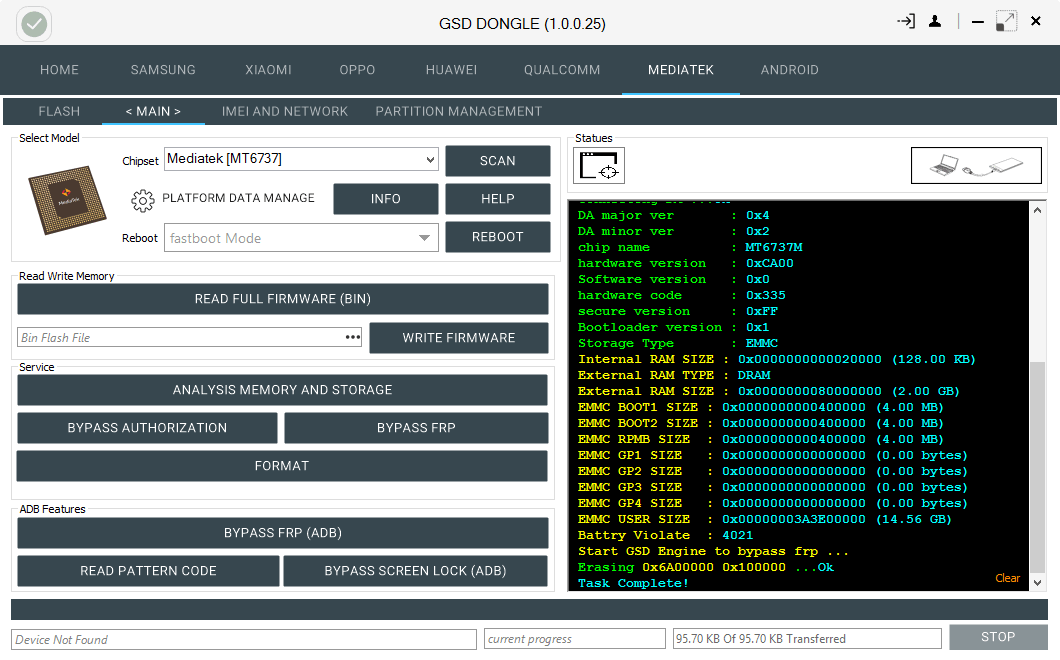Click READ FULL FIRMWARE (BIN) button
The image size is (1060, 660).
tap(283, 299)
